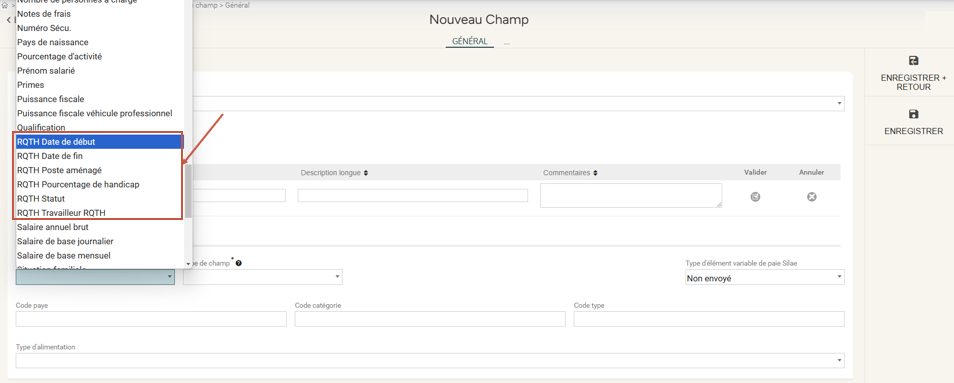Screen dimensions: 954x383
Task: Select Salaire de base mensuel option
Action: (100, 255)
